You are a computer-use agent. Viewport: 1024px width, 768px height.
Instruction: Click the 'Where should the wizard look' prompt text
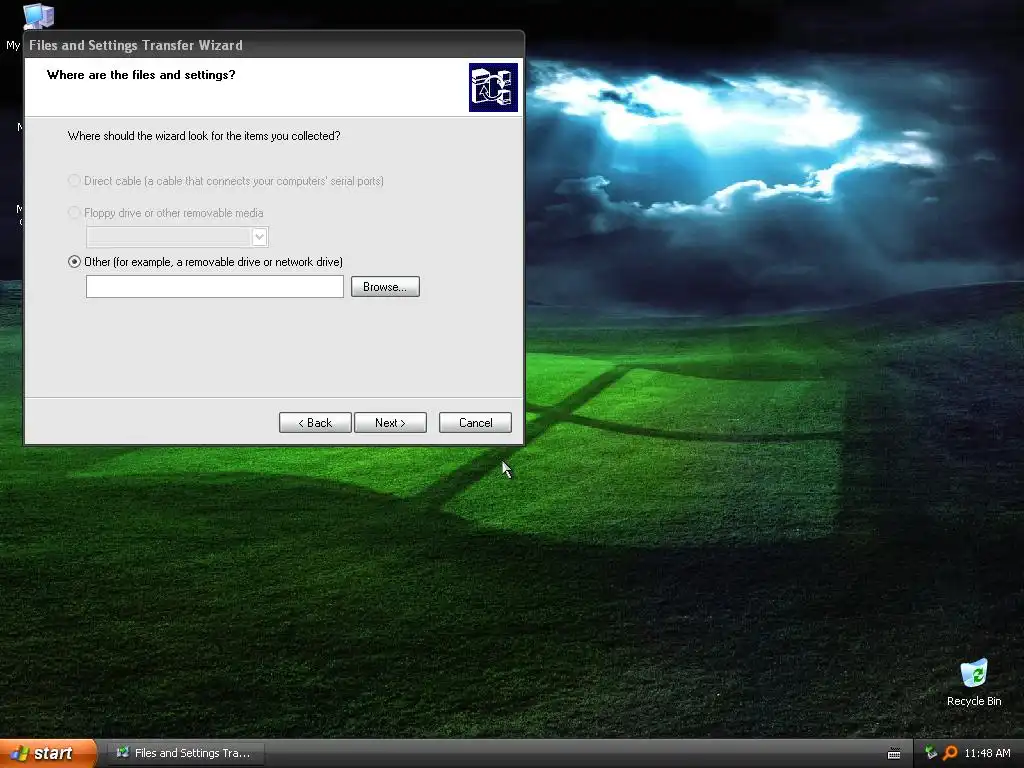[204, 136]
